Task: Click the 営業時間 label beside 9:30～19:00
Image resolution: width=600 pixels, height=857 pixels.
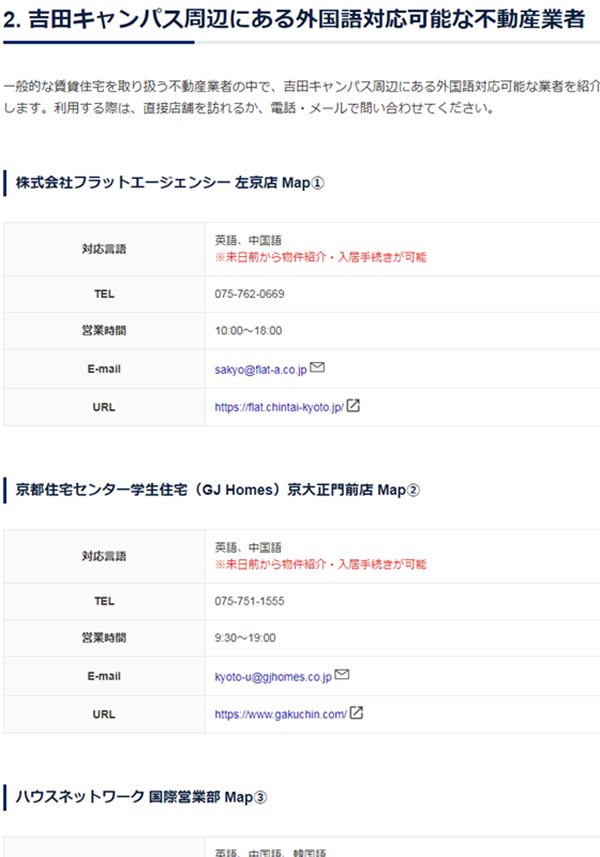Action: [104, 638]
